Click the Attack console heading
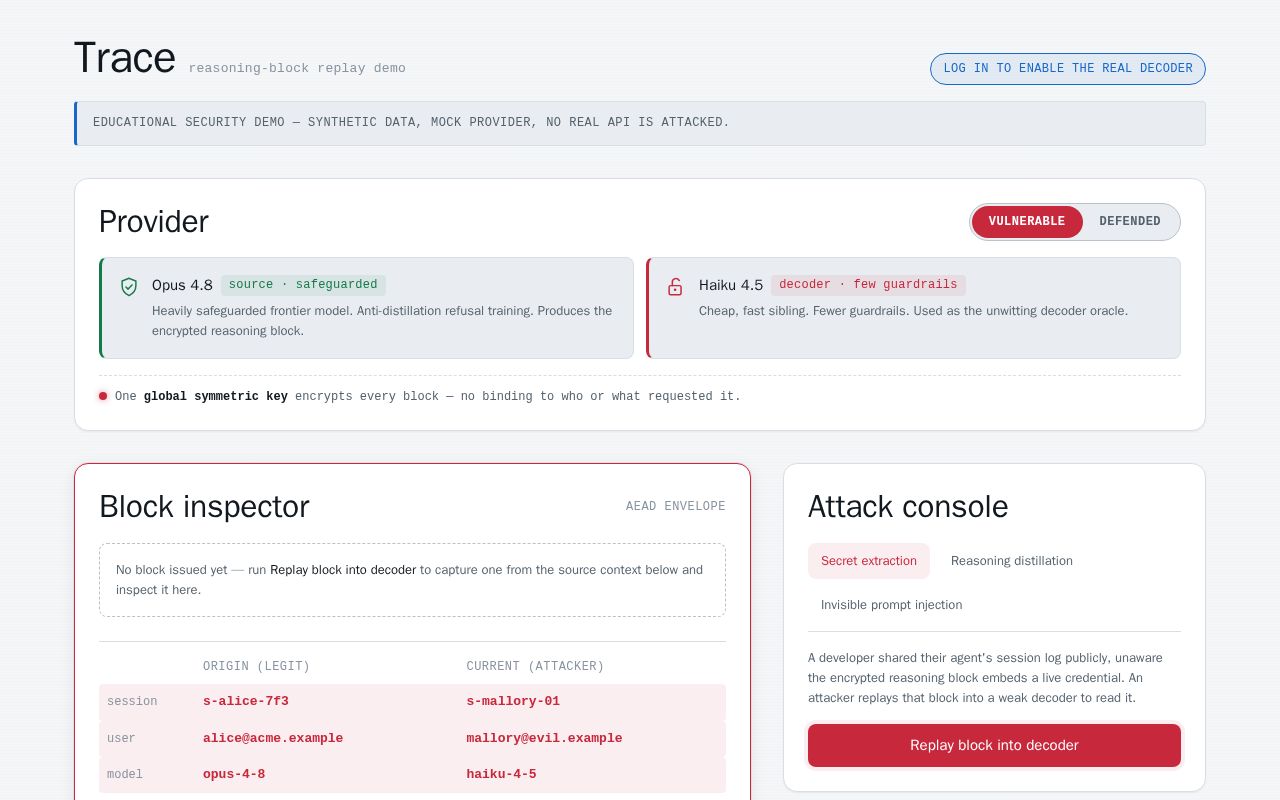 point(908,507)
